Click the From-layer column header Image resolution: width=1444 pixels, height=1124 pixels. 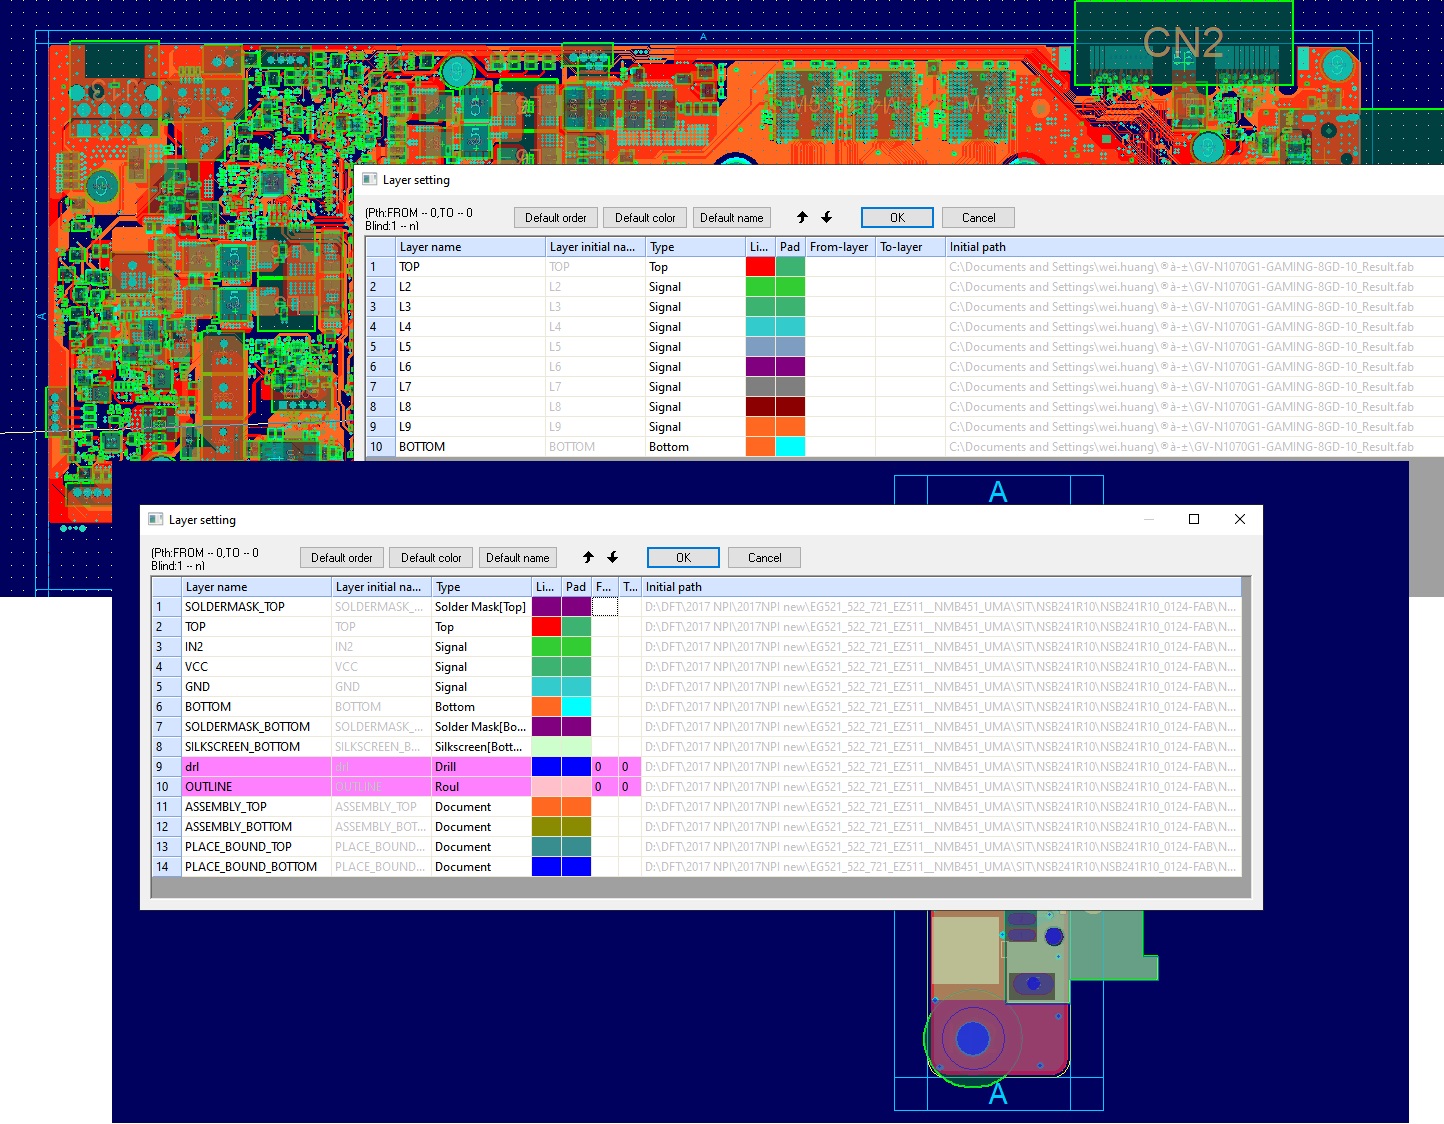(839, 247)
